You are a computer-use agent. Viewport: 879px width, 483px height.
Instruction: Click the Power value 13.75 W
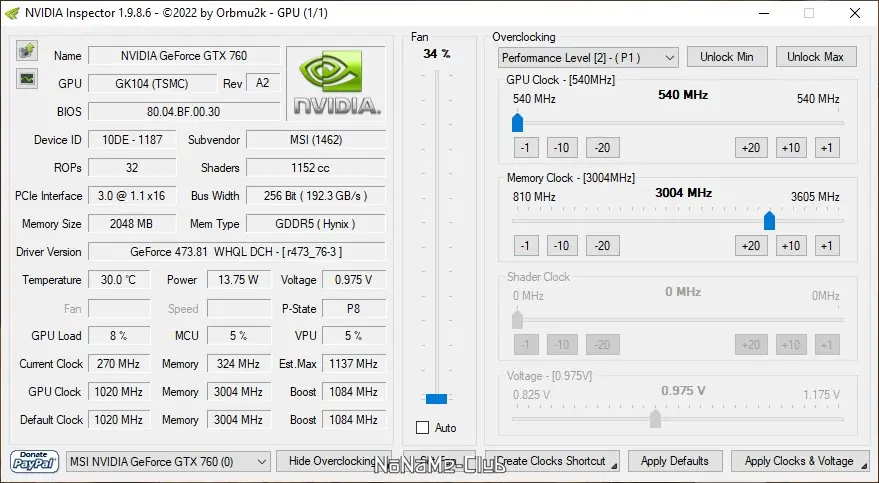click(x=239, y=280)
